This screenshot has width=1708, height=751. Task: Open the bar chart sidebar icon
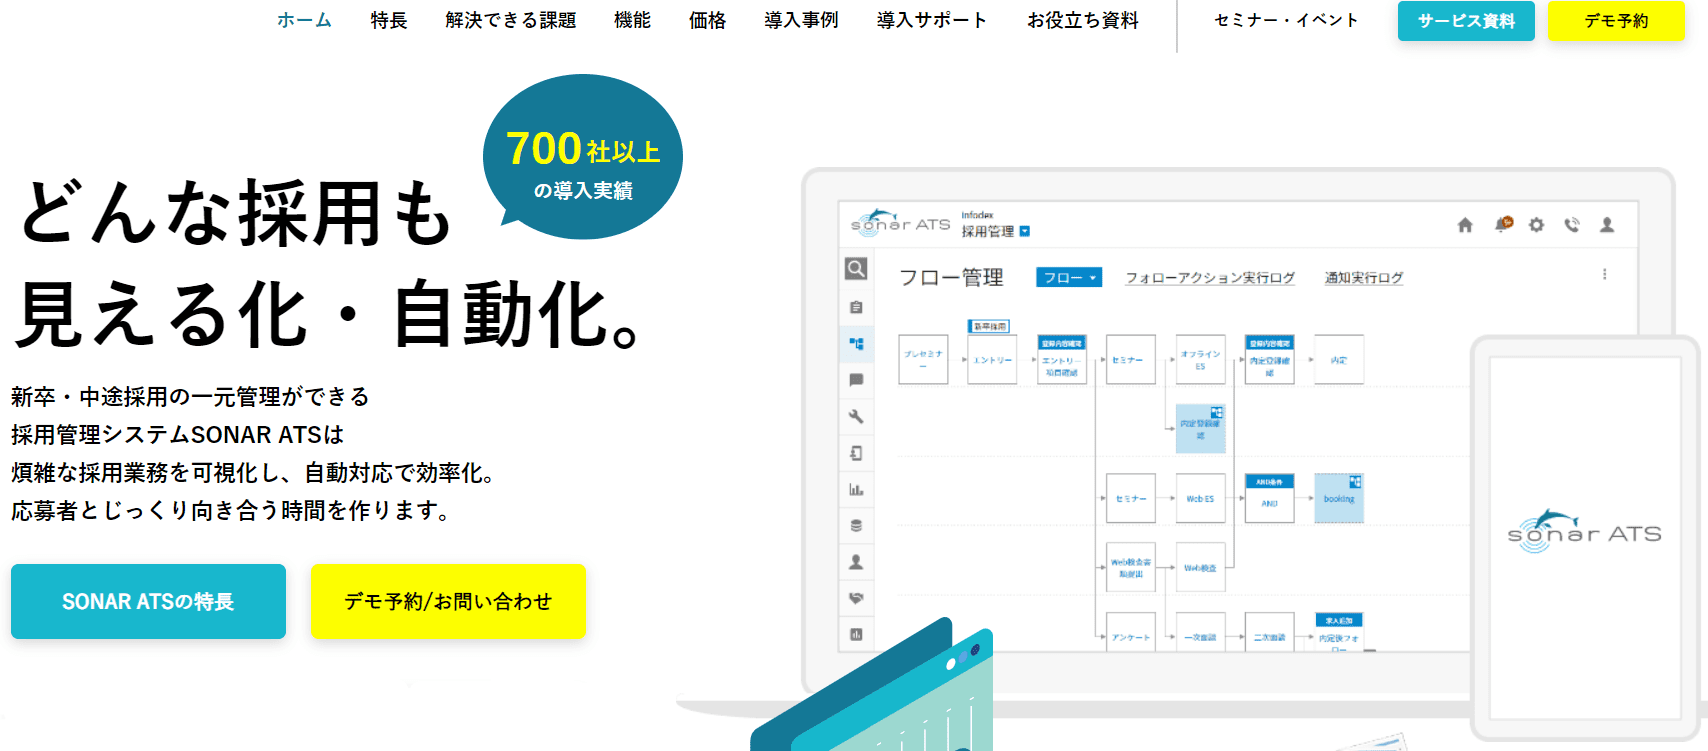pos(856,489)
